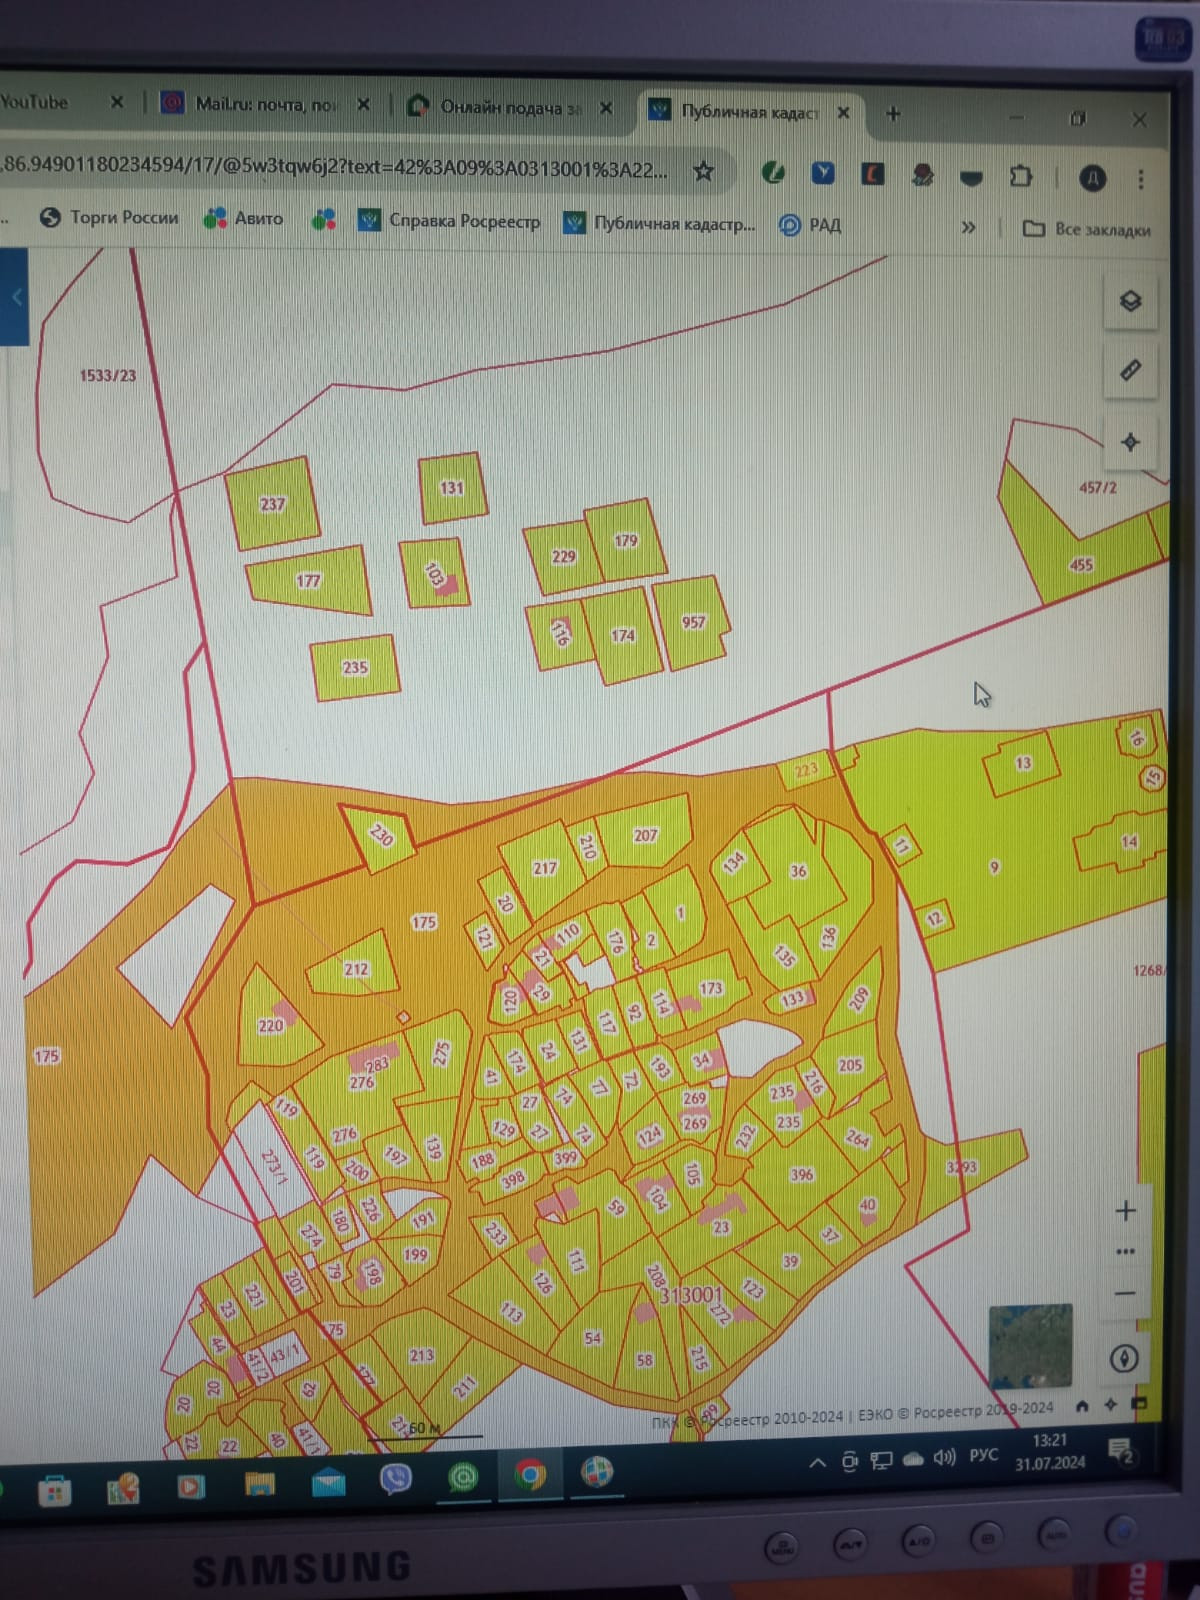Image resolution: width=1200 pixels, height=1600 pixels.
Task: Select parcel 237 on the map
Action: click(272, 504)
